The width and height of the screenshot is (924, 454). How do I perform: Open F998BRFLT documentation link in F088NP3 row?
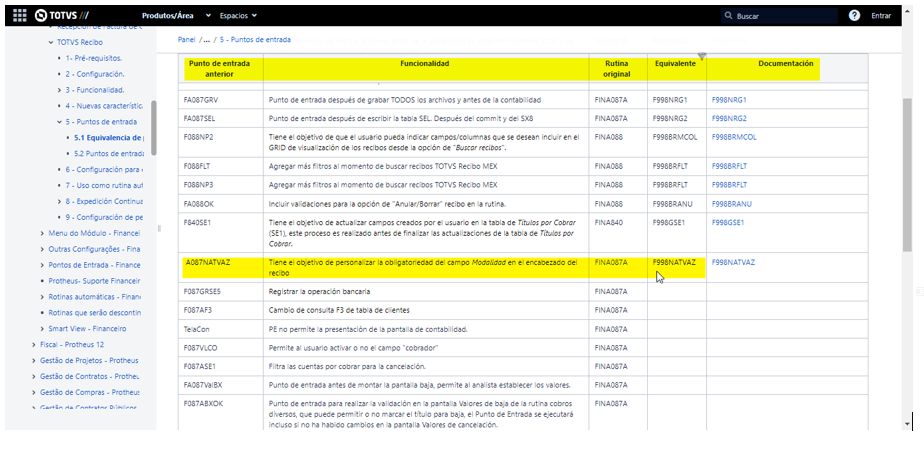tap(730, 185)
